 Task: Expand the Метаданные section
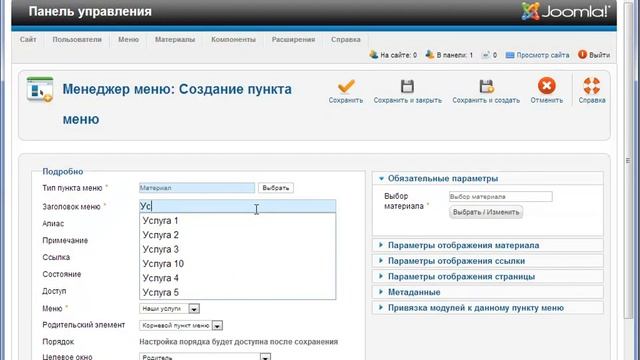(488, 292)
